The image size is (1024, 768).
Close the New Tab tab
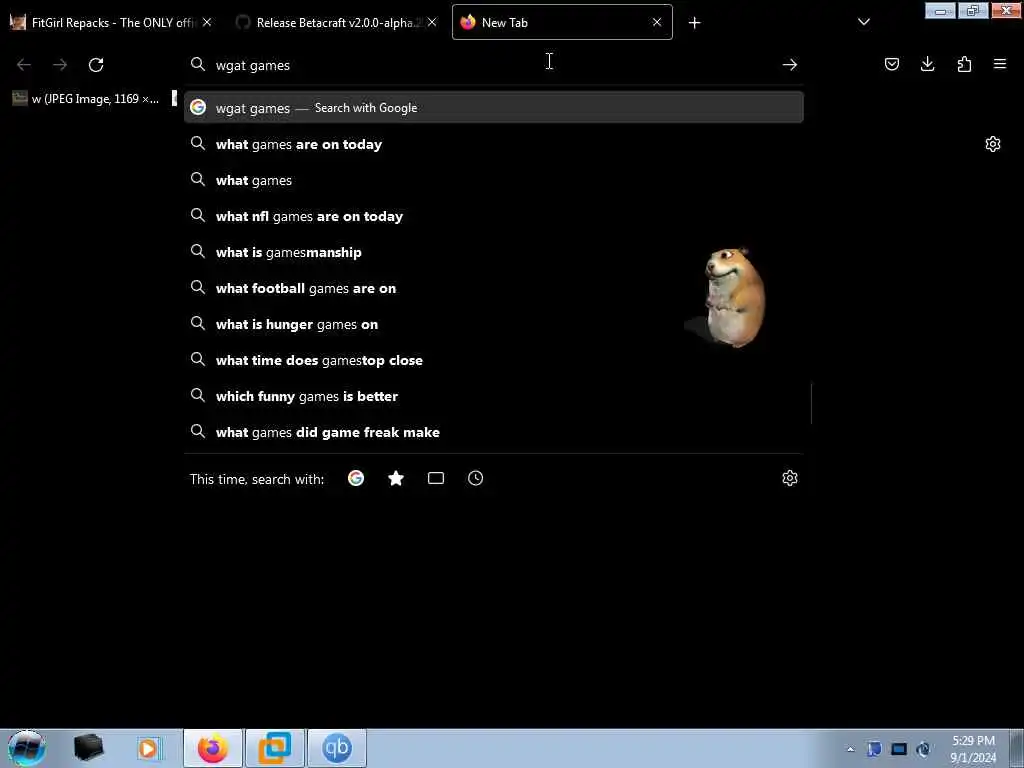coord(657,22)
